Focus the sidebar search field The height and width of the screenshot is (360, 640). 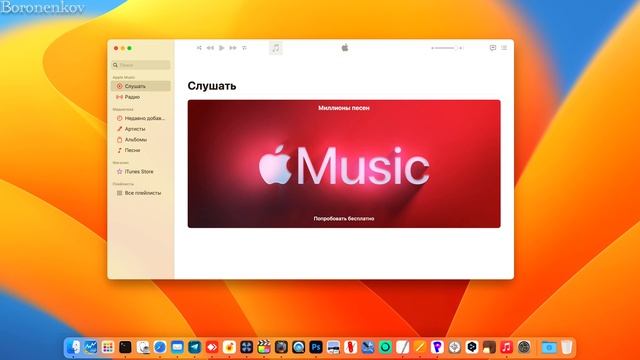point(141,65)
